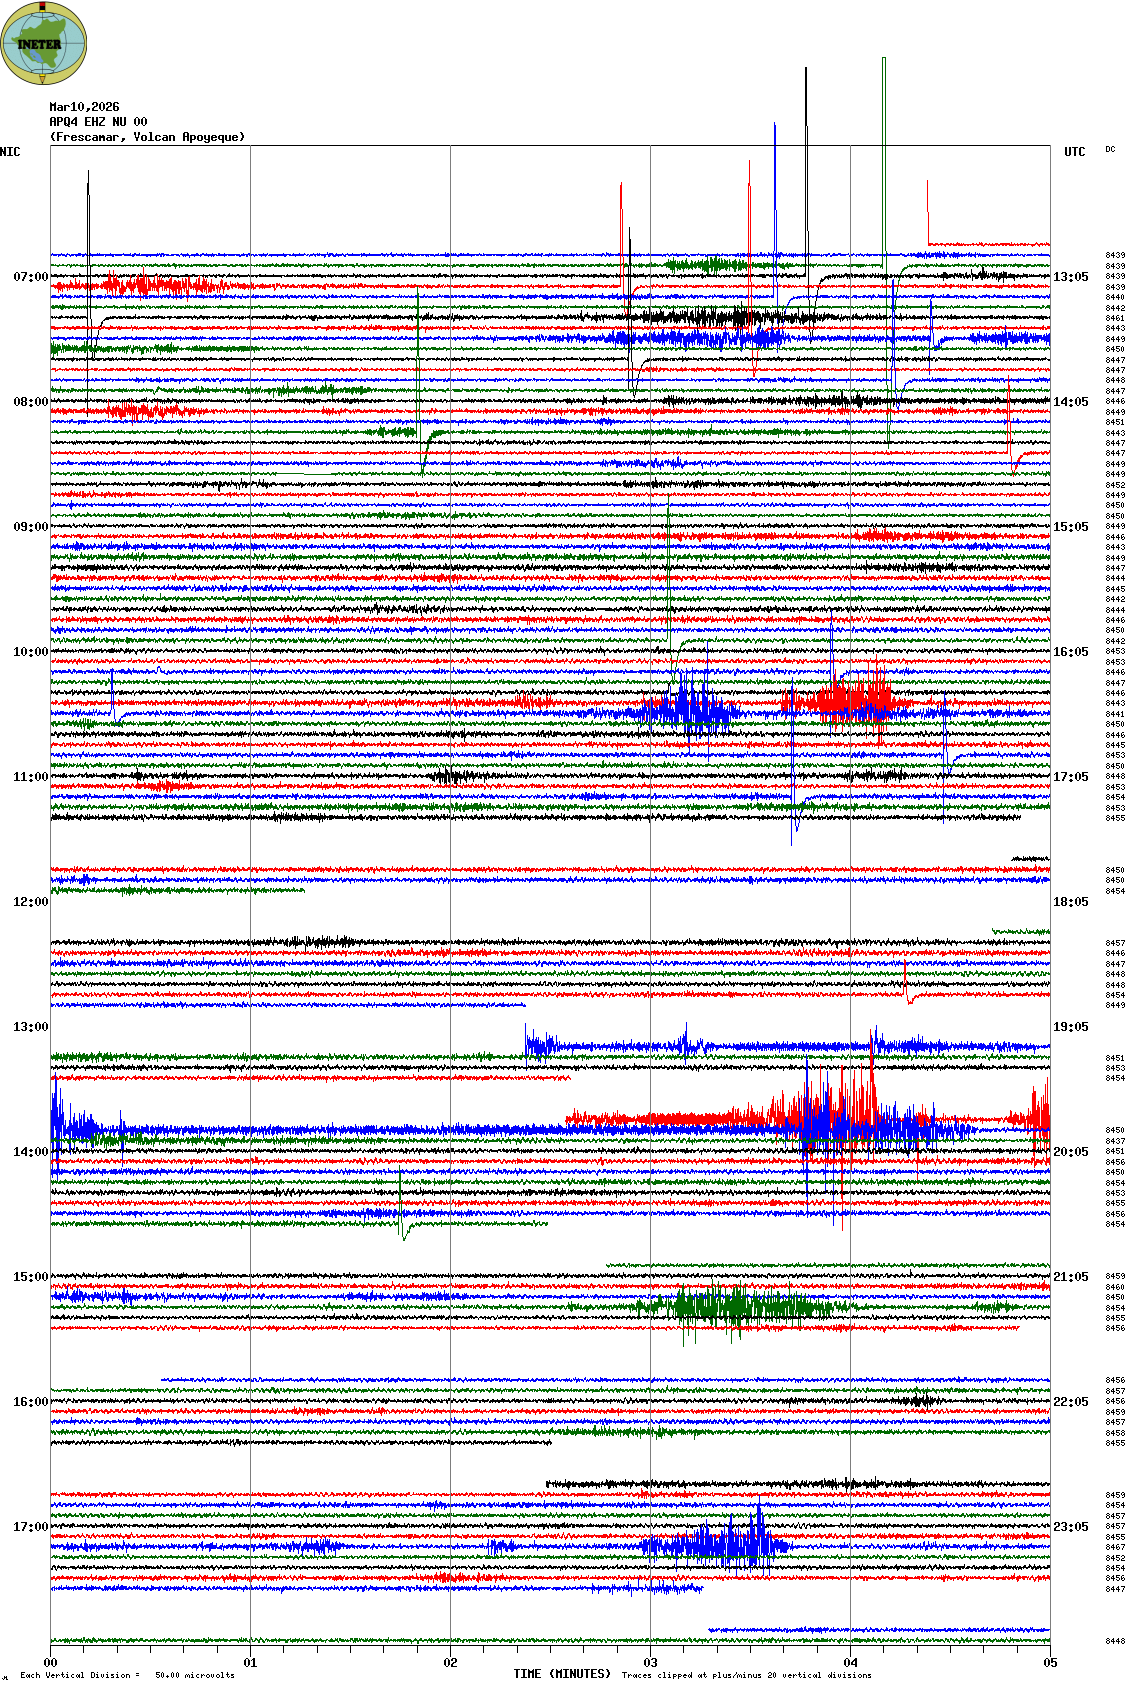Click the TIME (MINUTES) axis label
The width and height of the screenshot is (1130, 1689).
562,1674
